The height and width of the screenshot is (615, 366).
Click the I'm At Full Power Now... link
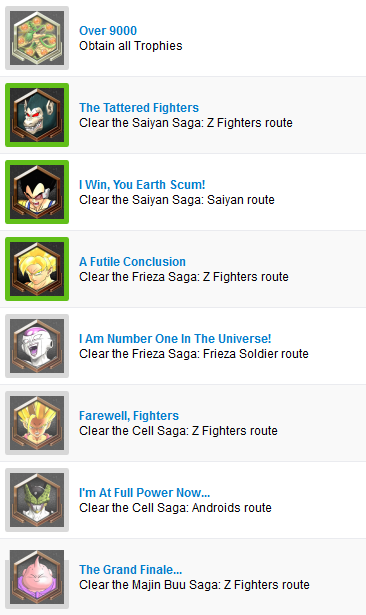[144, 492]
